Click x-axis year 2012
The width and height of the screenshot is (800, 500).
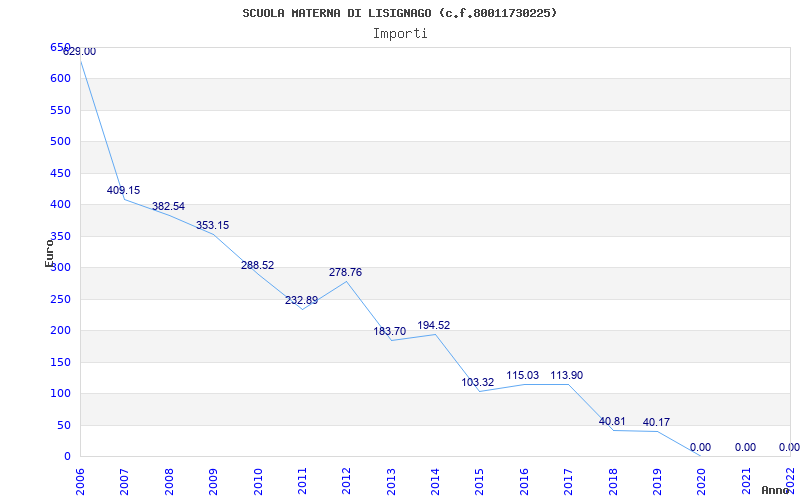pyautogui.click(x=346, y=482)
